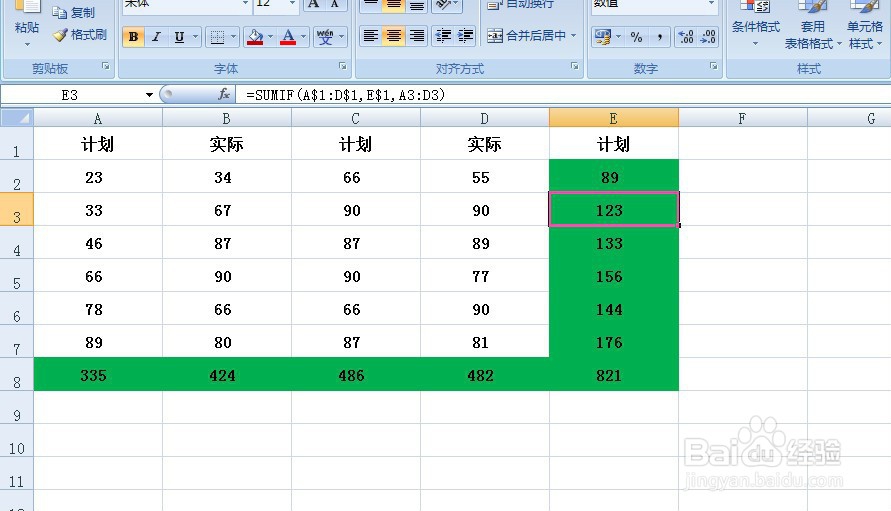Viewport: 891px width, 511px height.
Task: Open the fill color dropdown arrow
Action: point(270,37)
